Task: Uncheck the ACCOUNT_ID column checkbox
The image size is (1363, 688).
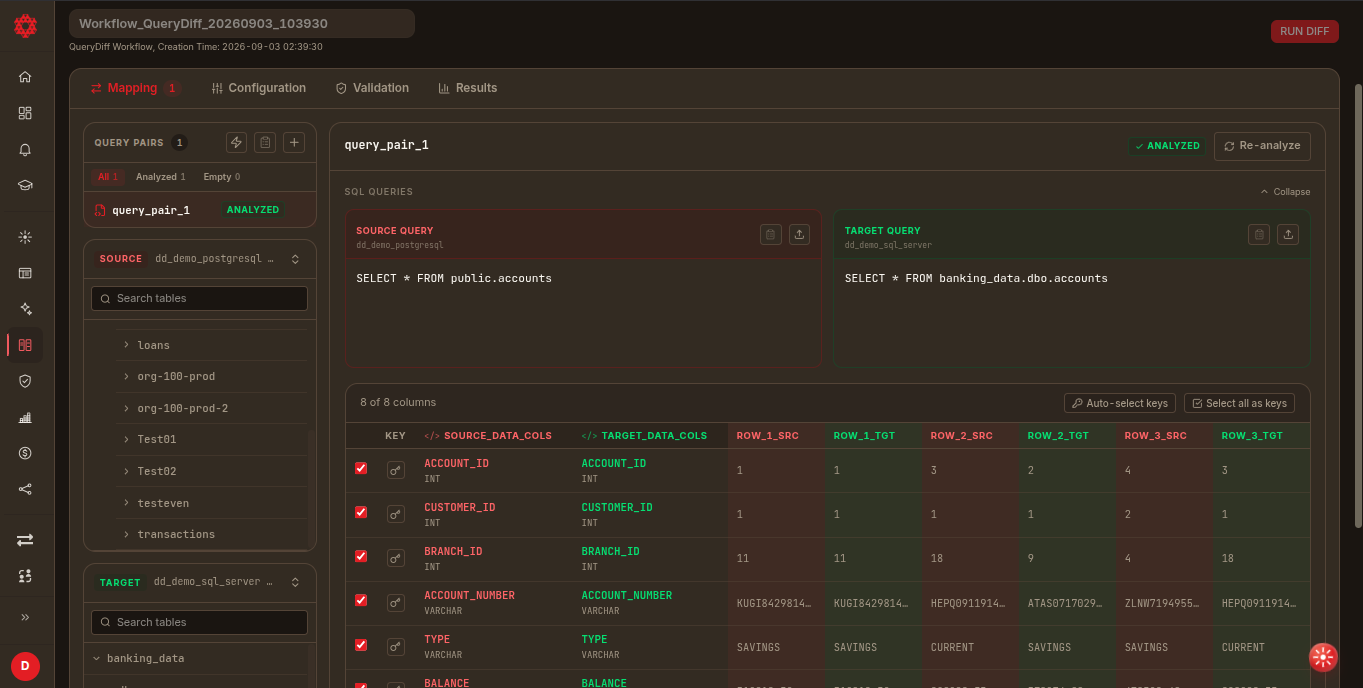Action: tap(361, 468)
